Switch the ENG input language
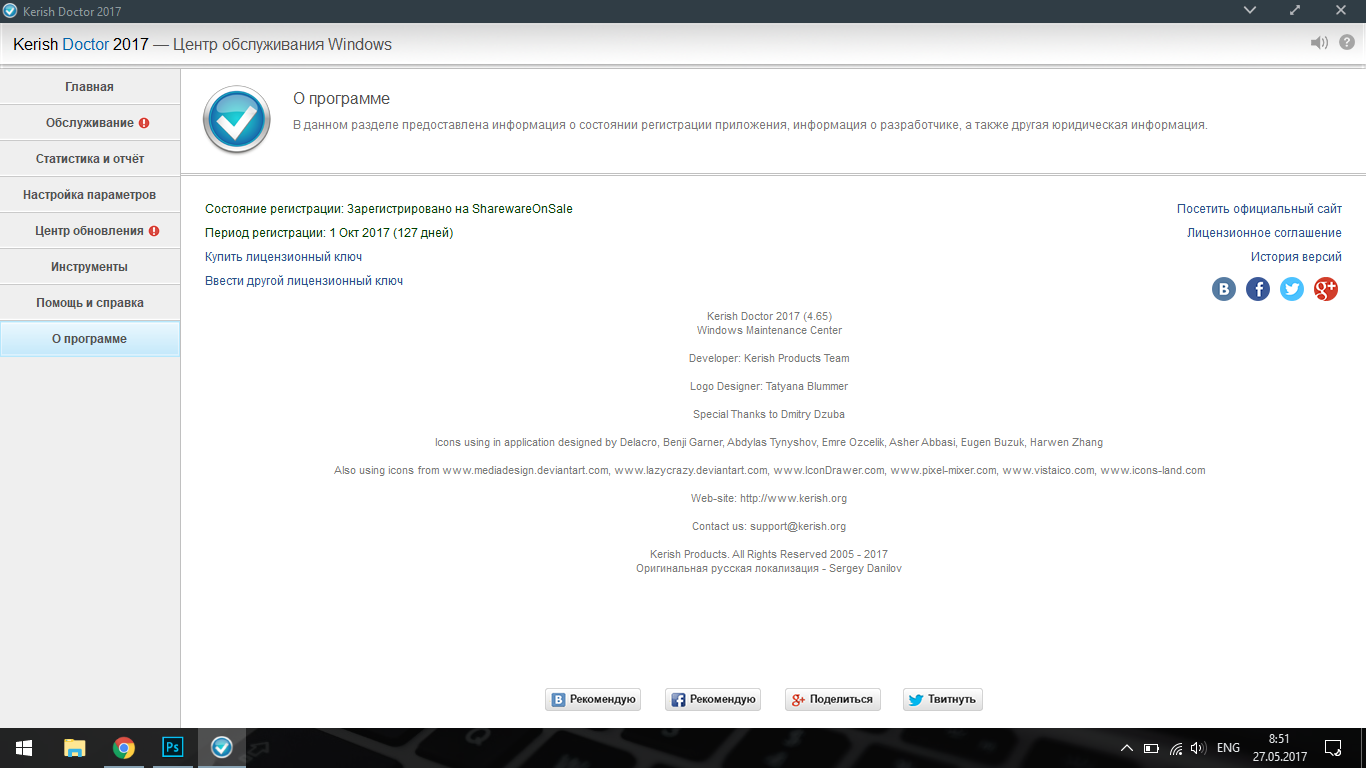The height and width of the screenshot is (768, 1366). (1228, 748)
